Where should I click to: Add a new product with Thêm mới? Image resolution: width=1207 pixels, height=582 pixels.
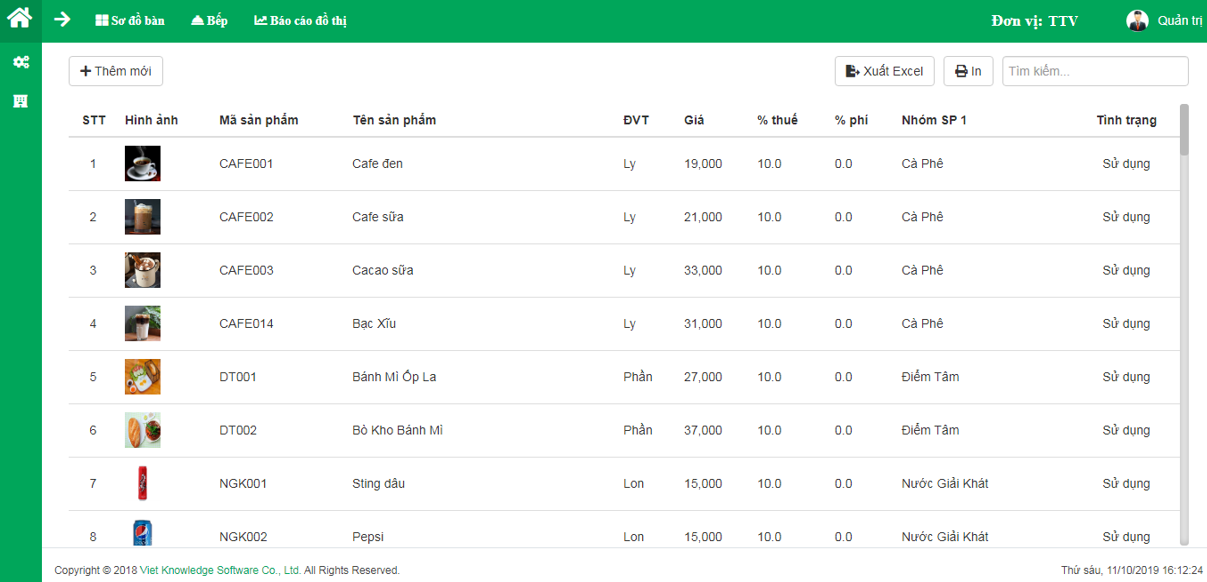click(116, 71)
